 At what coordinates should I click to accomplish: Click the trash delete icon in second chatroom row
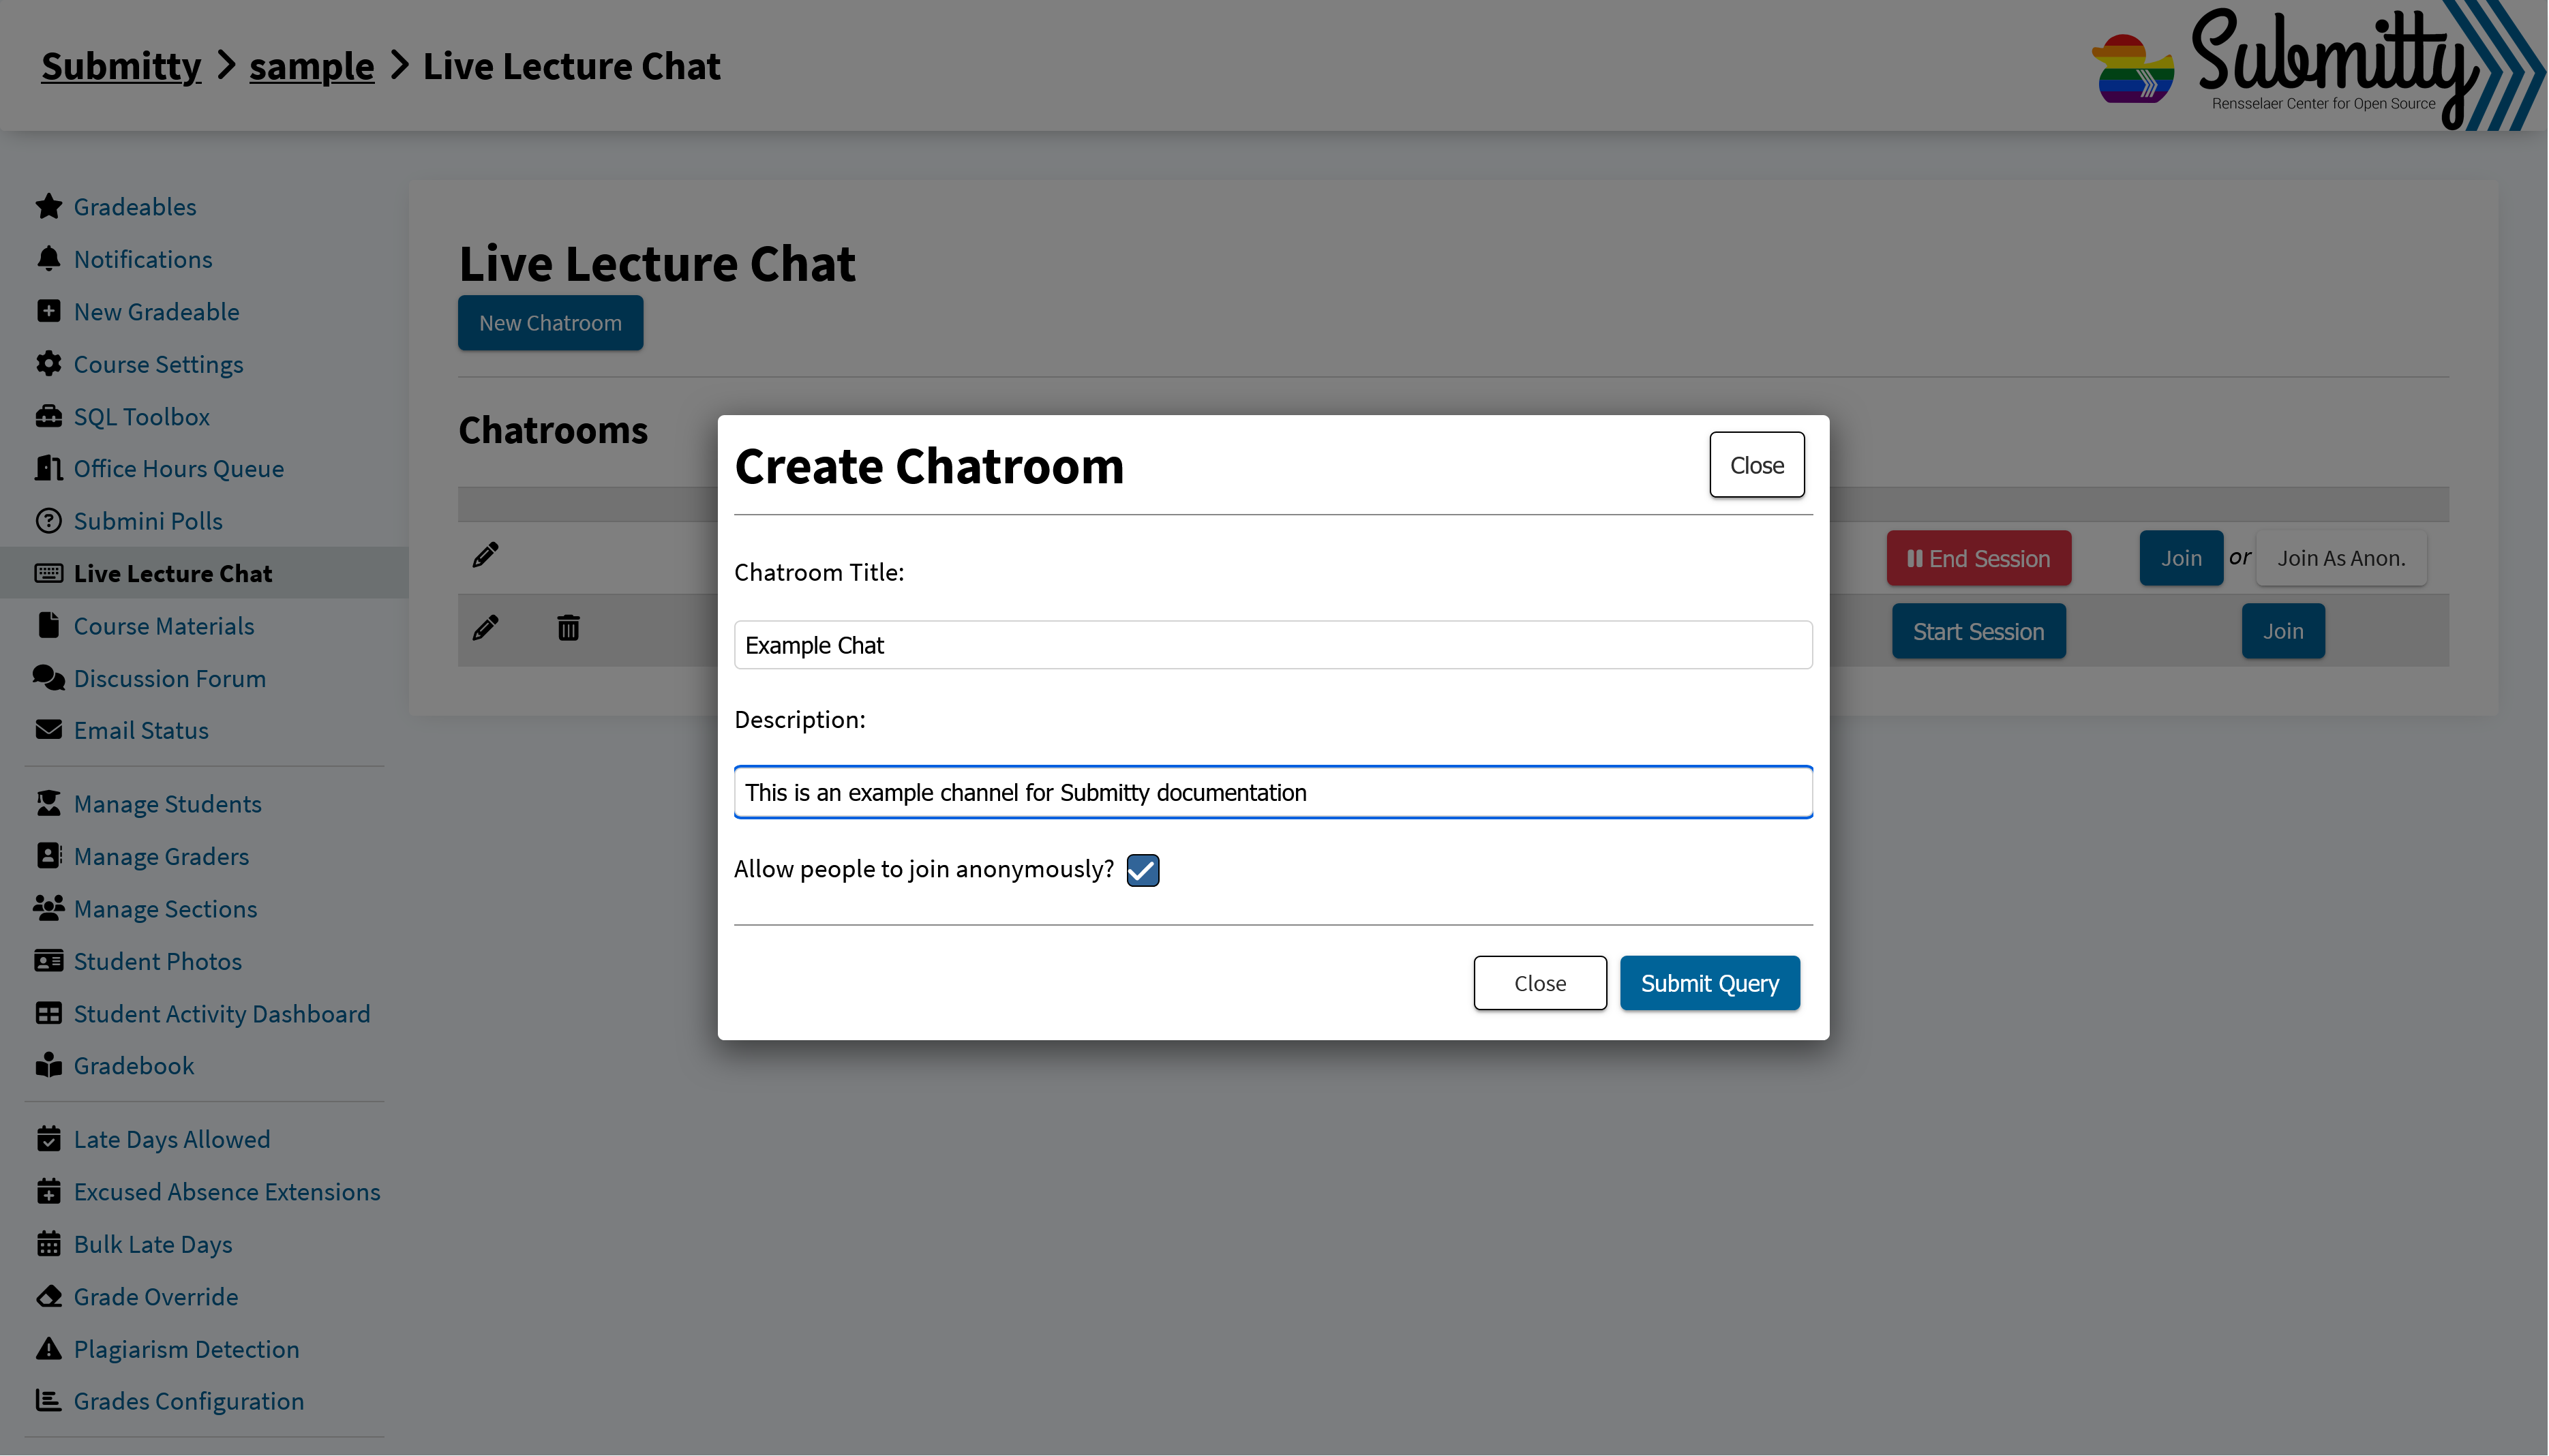coord(568,628)
